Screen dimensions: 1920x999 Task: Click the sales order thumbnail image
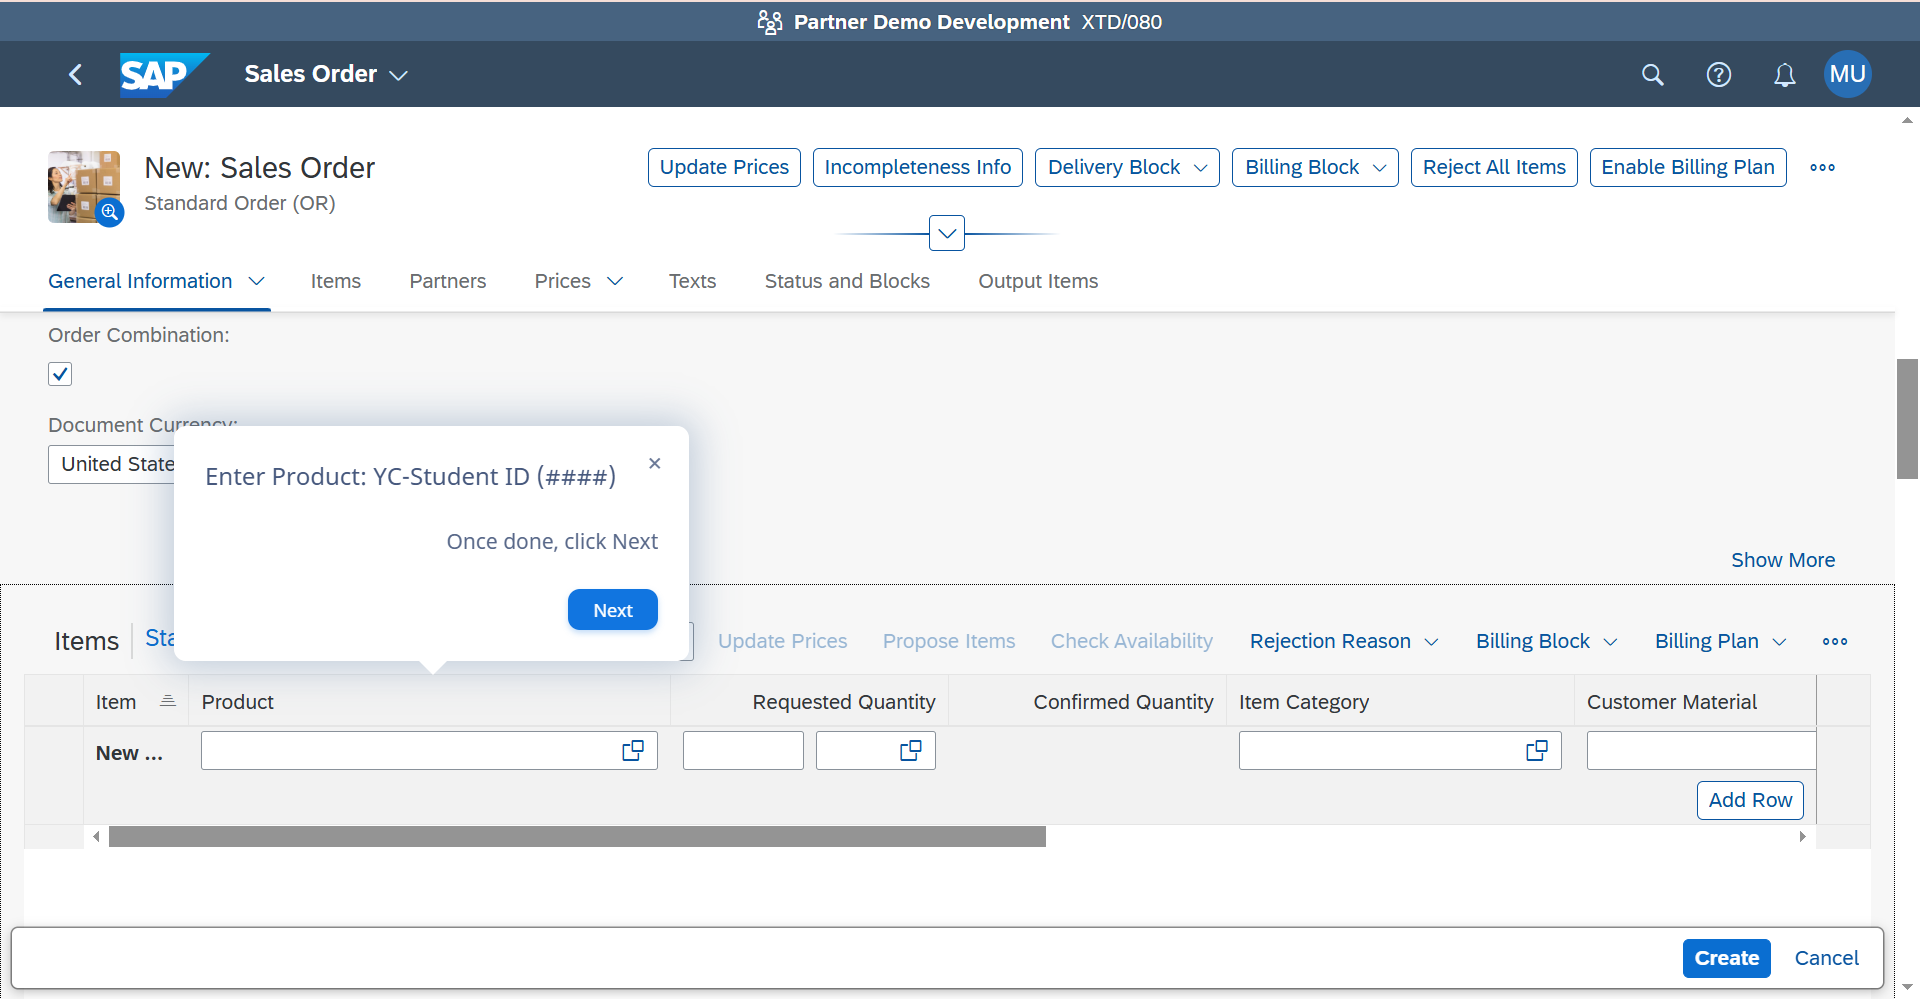85,187
